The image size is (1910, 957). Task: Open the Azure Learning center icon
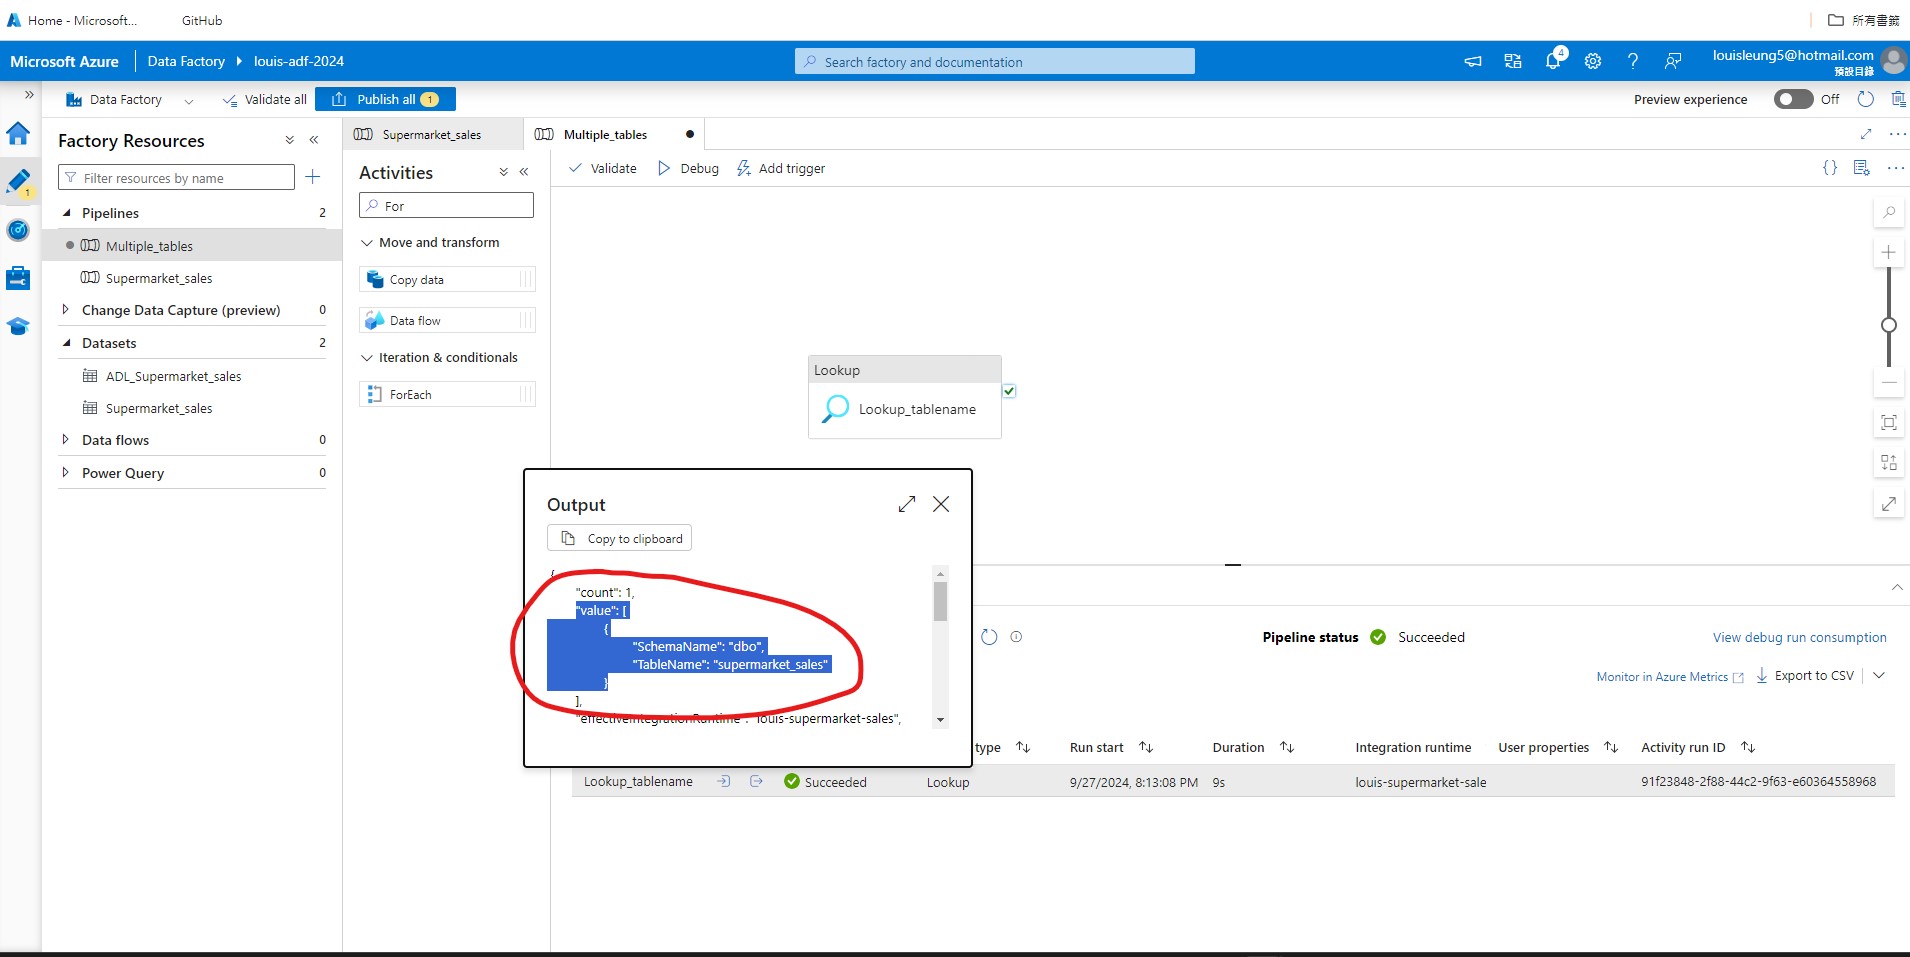pos(18,326)
